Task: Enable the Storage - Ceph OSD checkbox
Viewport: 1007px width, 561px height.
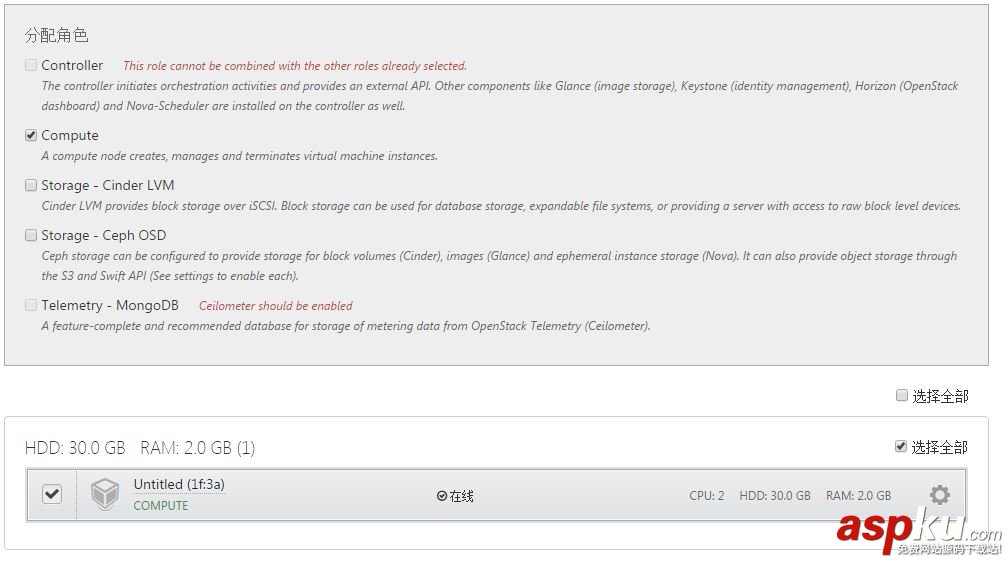Action: point(31,235)
